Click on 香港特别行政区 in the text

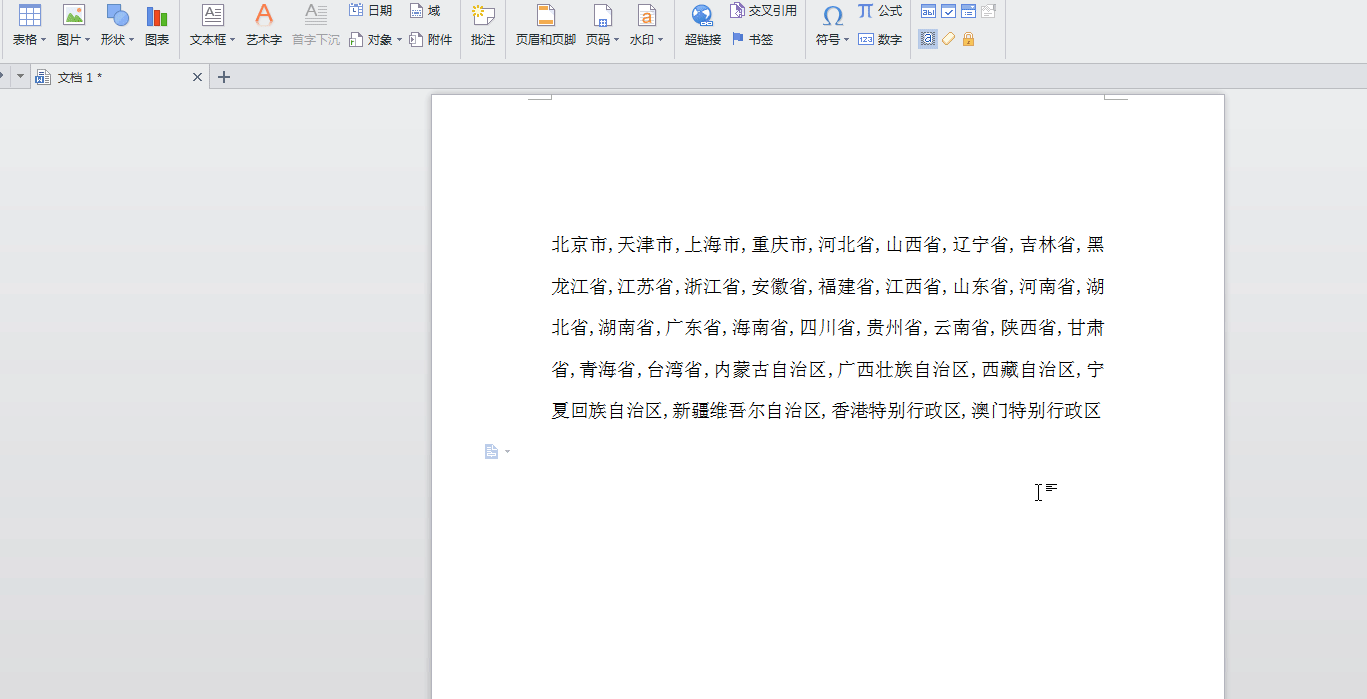[x=896, y=411]
